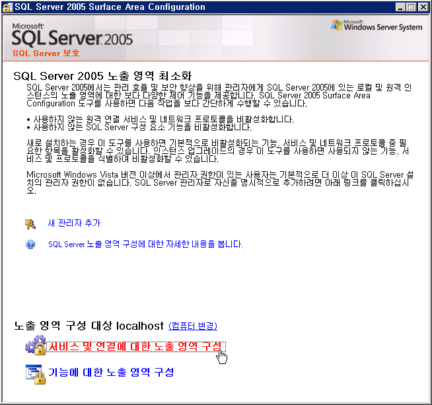Click the blue help icon beside the 자세한 내용 link

click(30, 244)
